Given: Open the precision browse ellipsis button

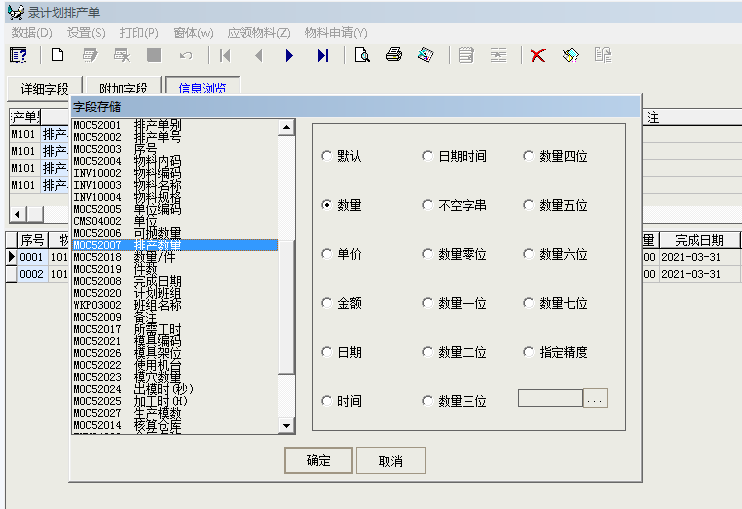Looking at the screenshot, I should click(x=595, y=398).
